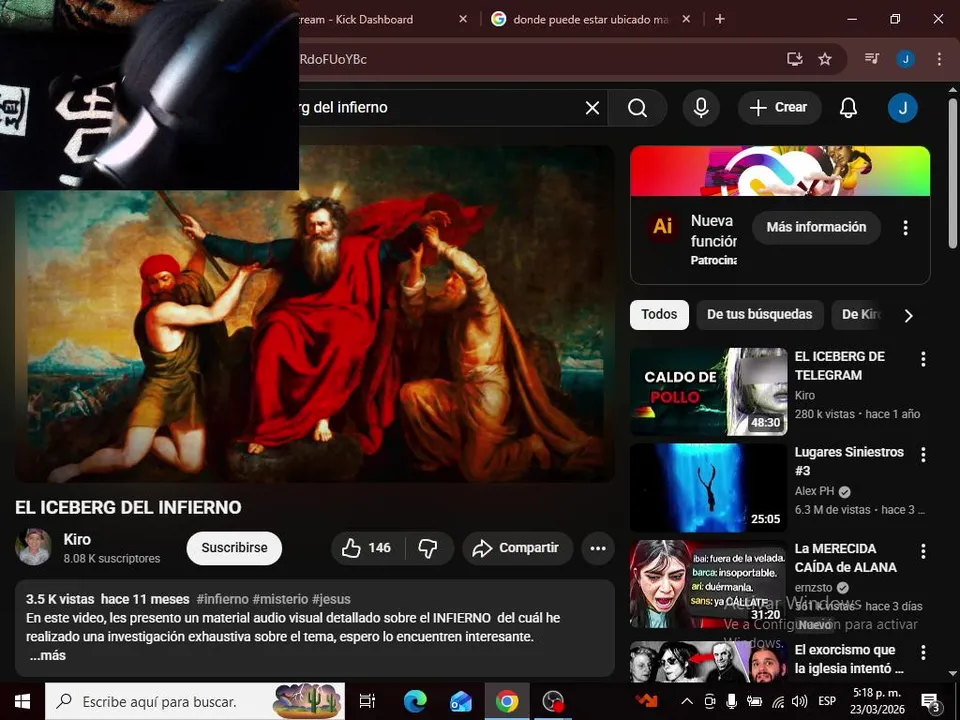
Task: Close the Google search tab
Action: pyautogui.click(x=686, y=19)
